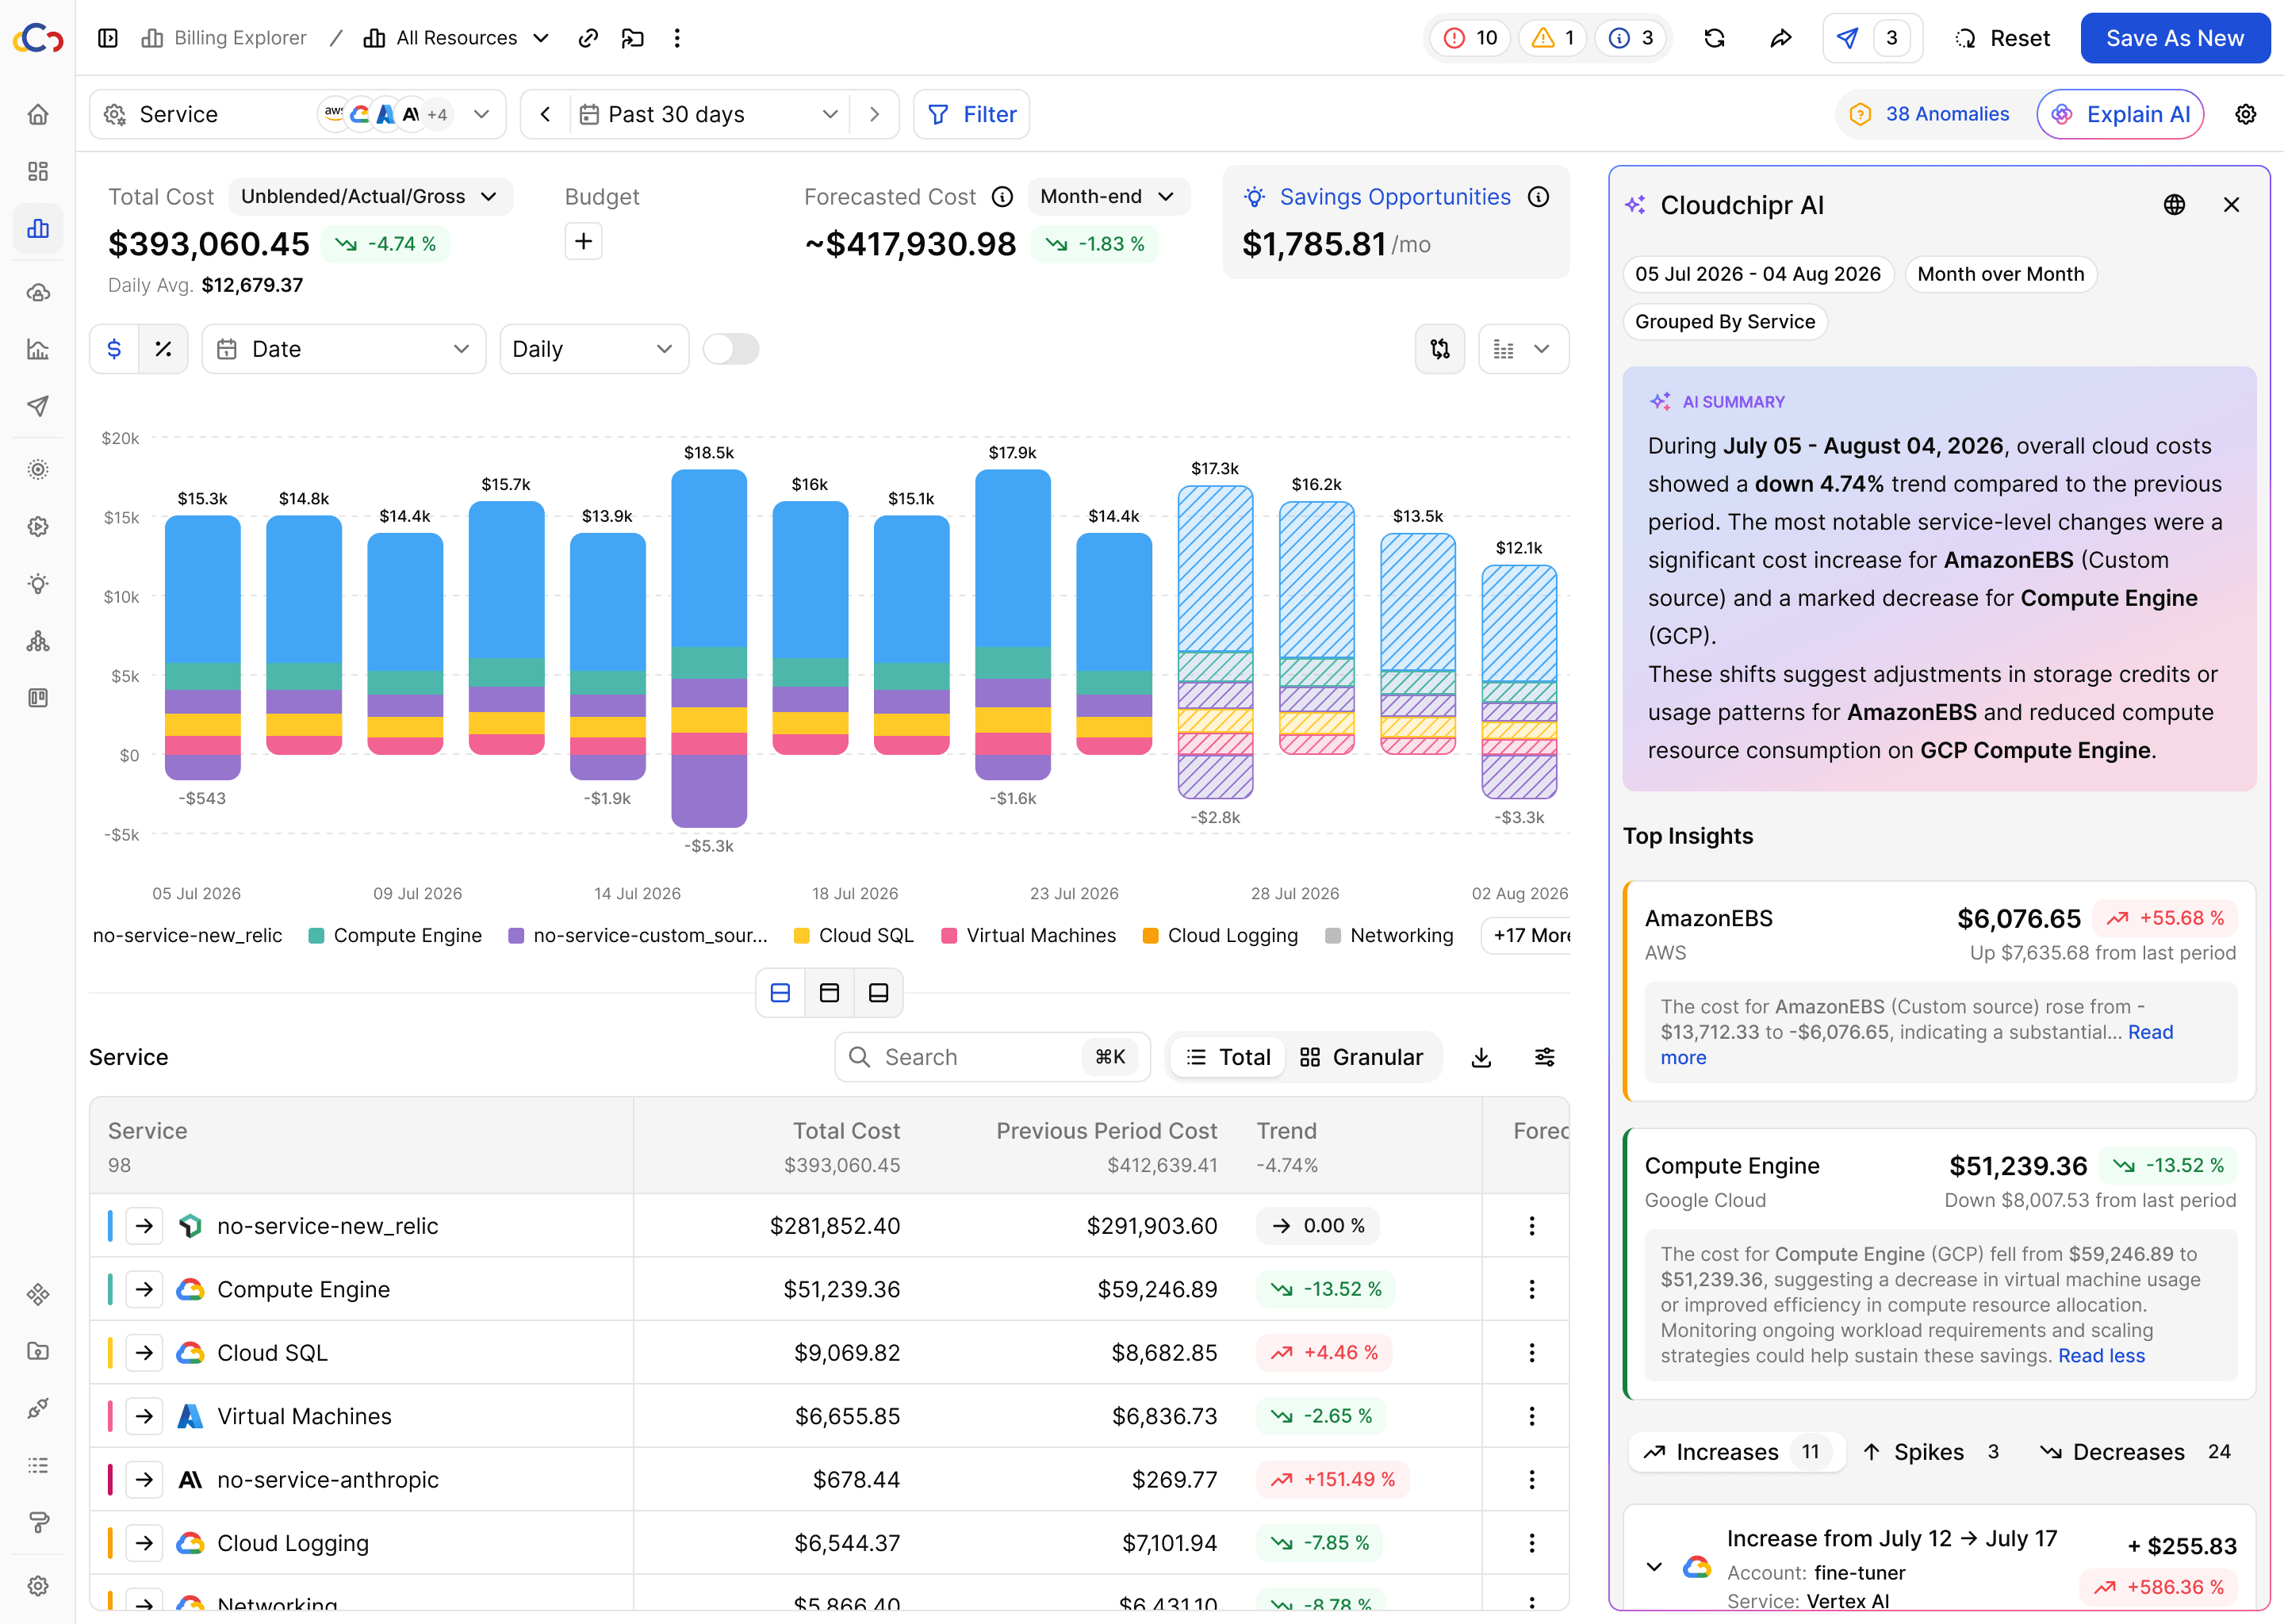Expand the Month-end forecast dropdown

click(x=1107, y=196)
